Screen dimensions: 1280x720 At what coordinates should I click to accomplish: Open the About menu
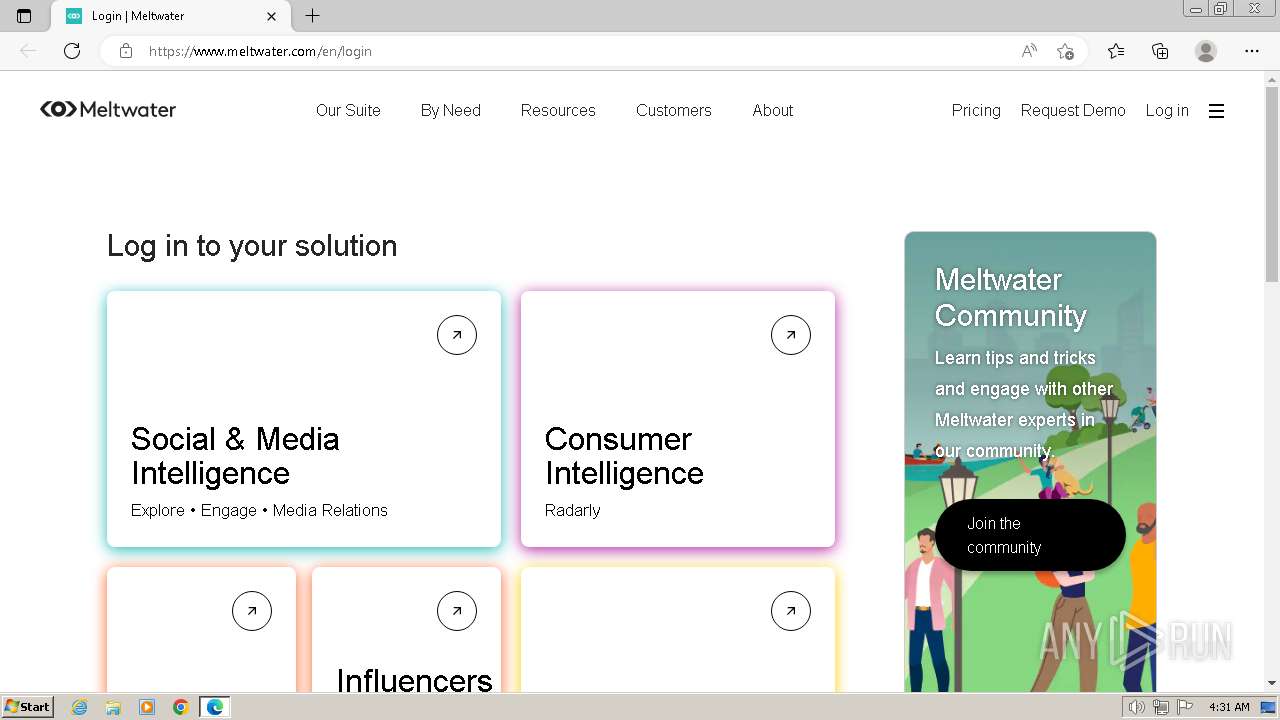pyautogui.click(x=773, y=111)
